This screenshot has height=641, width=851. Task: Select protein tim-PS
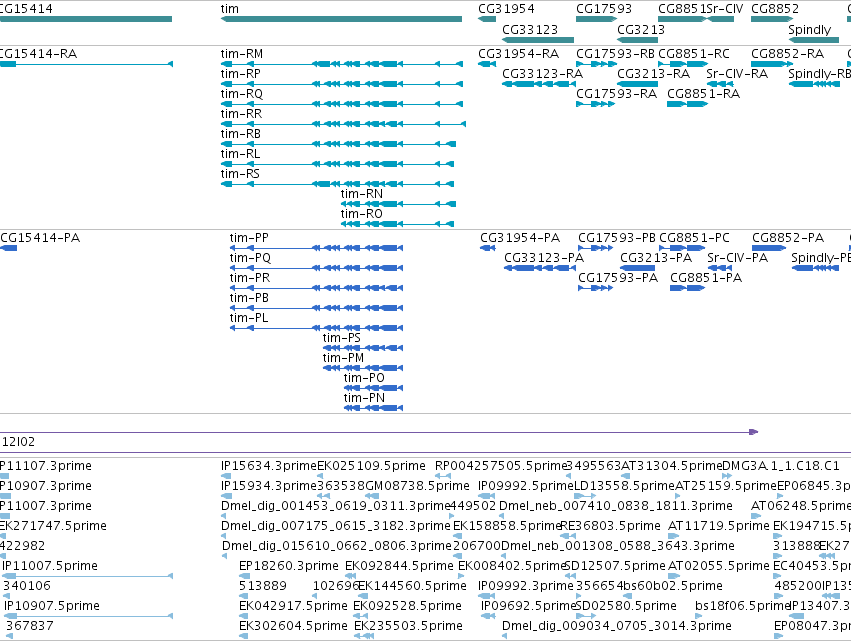363,348
